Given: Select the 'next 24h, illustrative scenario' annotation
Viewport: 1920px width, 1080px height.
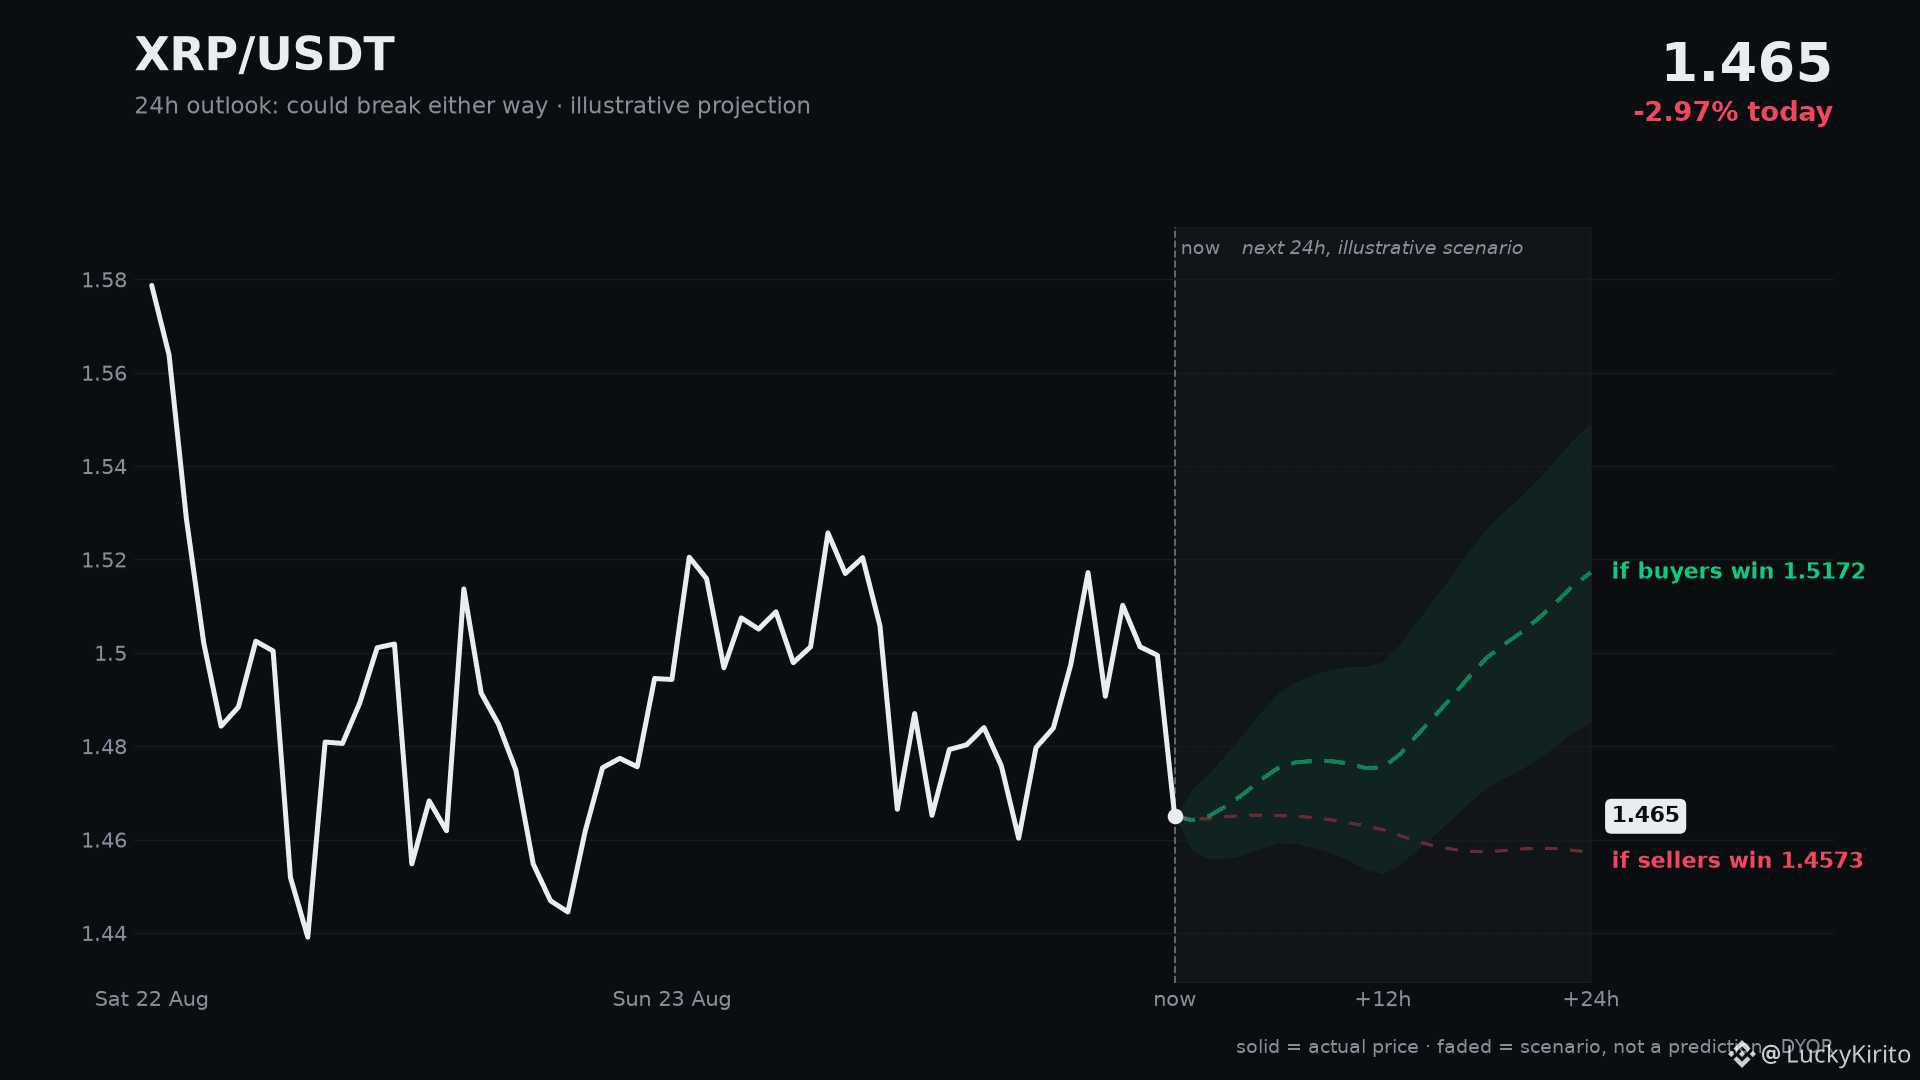Looking at the screenshot, I should click(1382, 248).
